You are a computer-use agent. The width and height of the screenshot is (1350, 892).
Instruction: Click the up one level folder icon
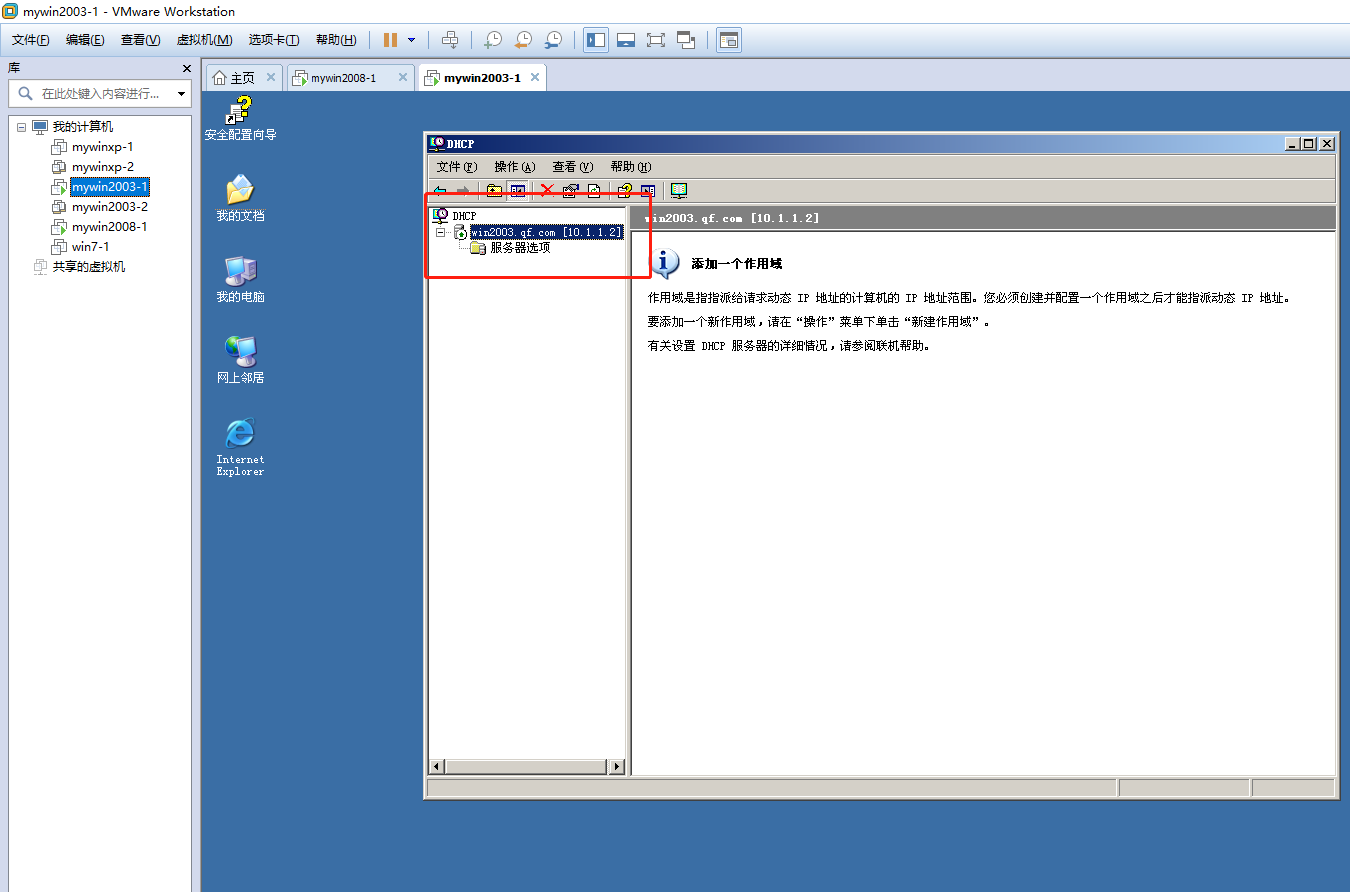pyautogui.click(x=494, y=190)
